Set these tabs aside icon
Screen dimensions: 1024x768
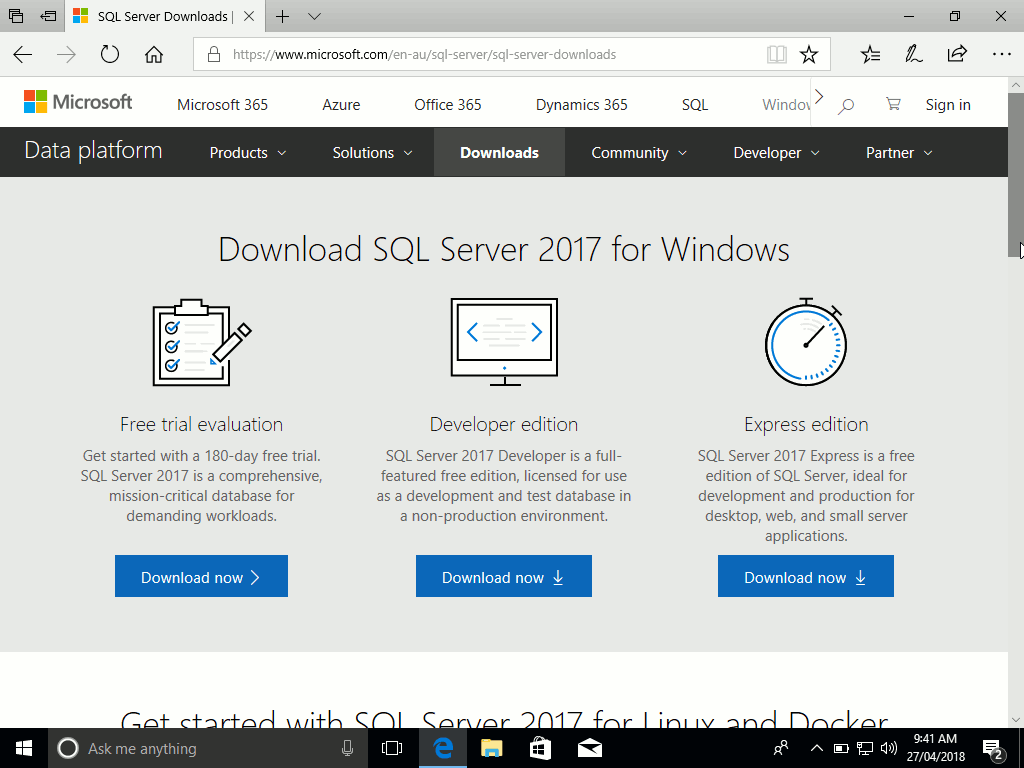click(48, 16)
